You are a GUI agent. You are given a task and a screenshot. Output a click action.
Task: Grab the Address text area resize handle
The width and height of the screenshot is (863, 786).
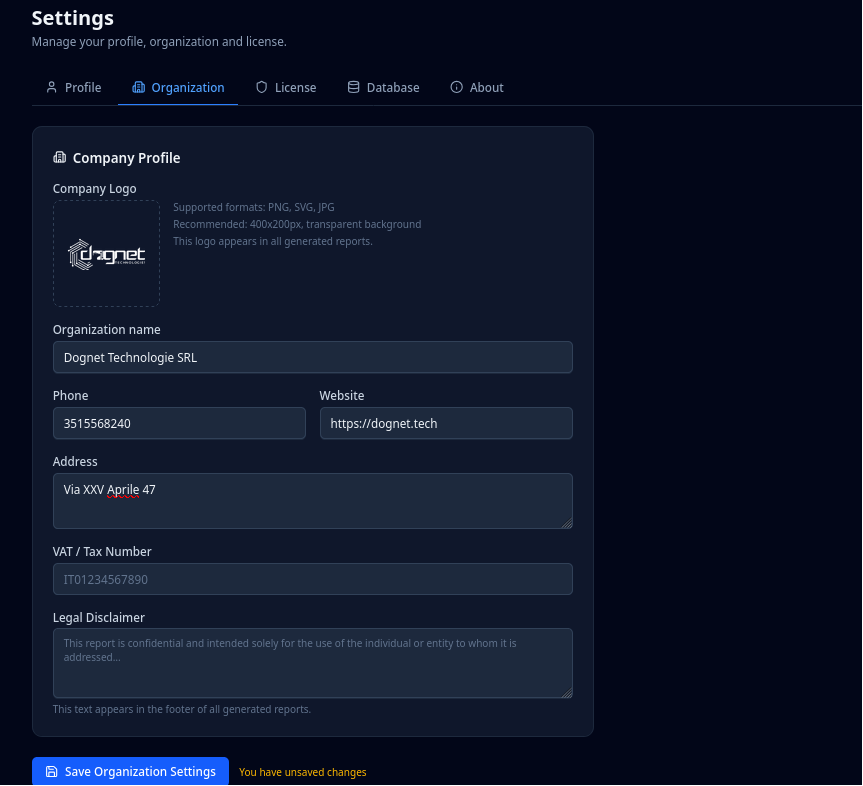point(567,523)
